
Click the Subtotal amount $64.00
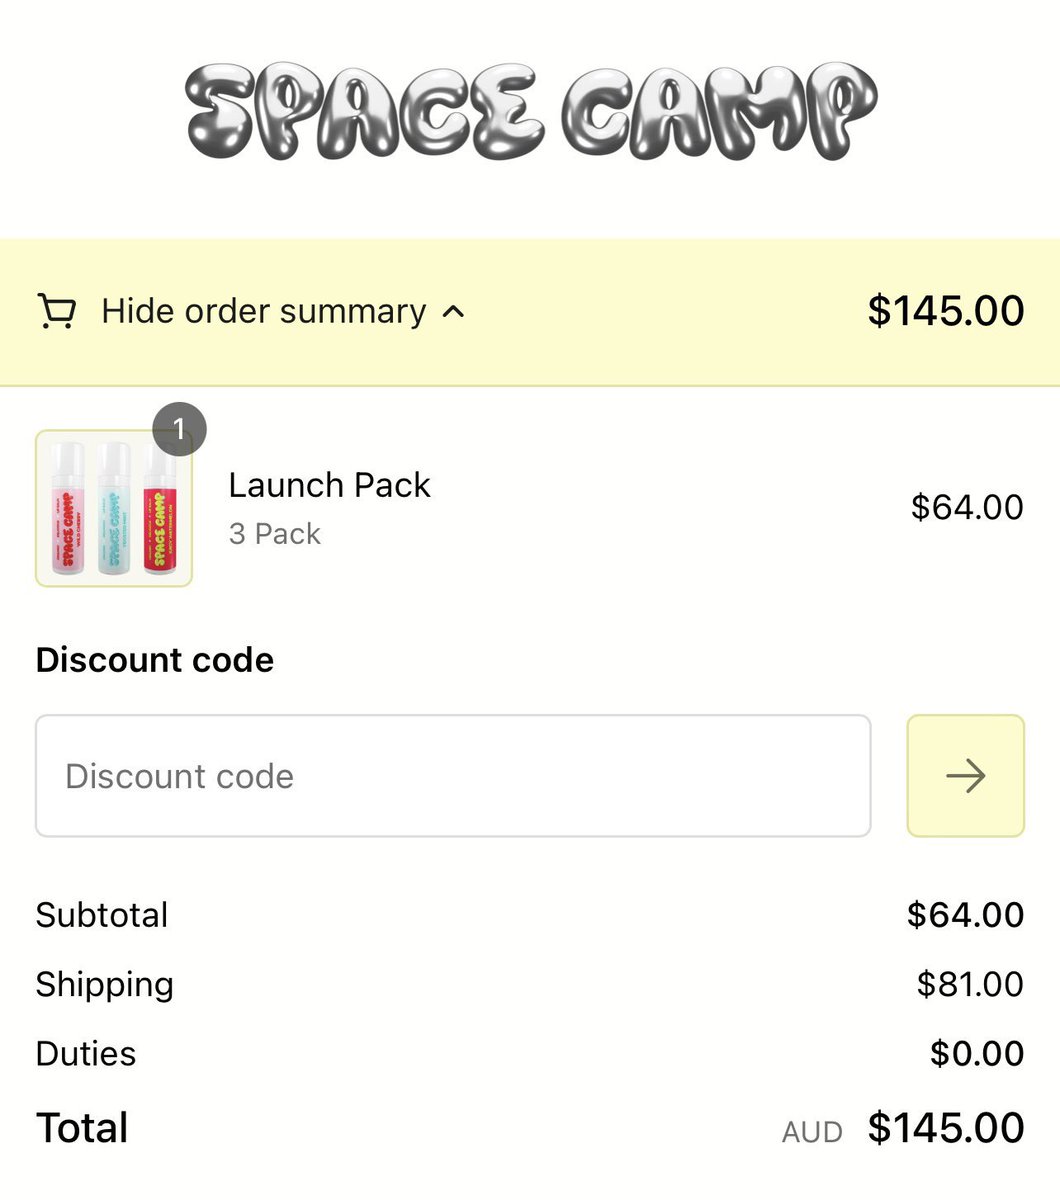coord(965,915)
